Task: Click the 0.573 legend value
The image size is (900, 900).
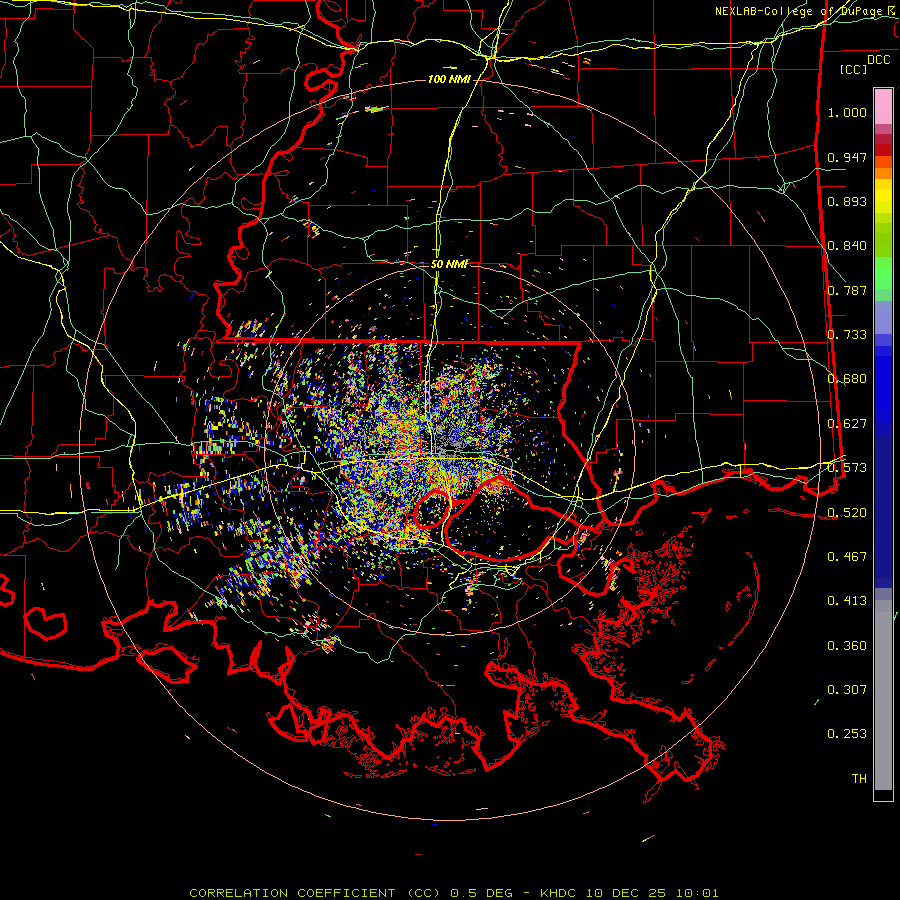Action: point(847,468)
